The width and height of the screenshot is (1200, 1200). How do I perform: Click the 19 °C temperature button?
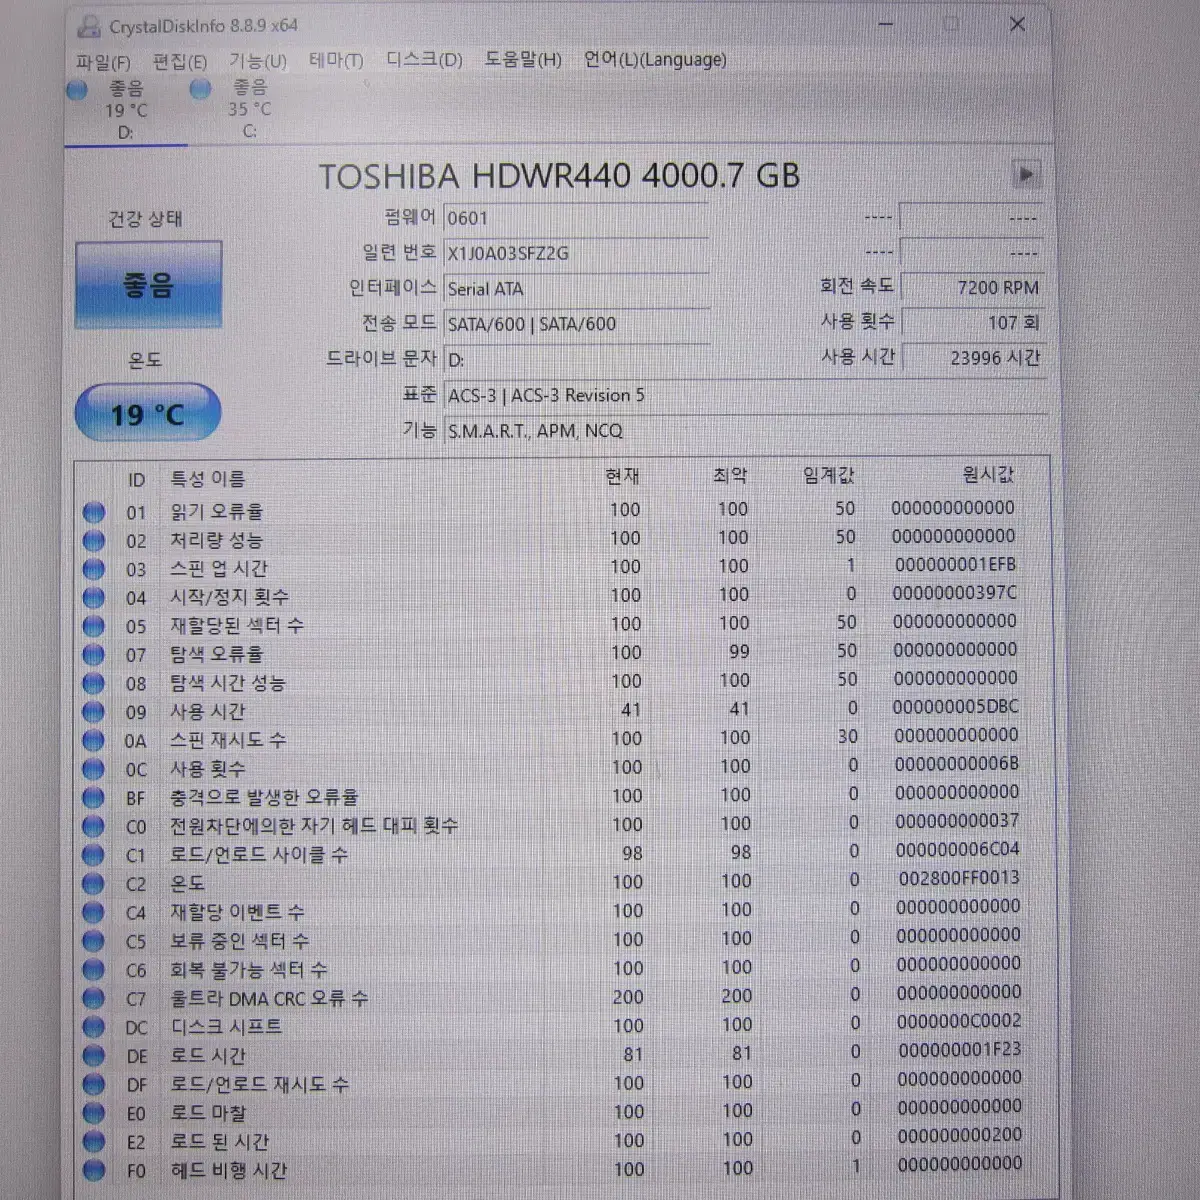147,413
